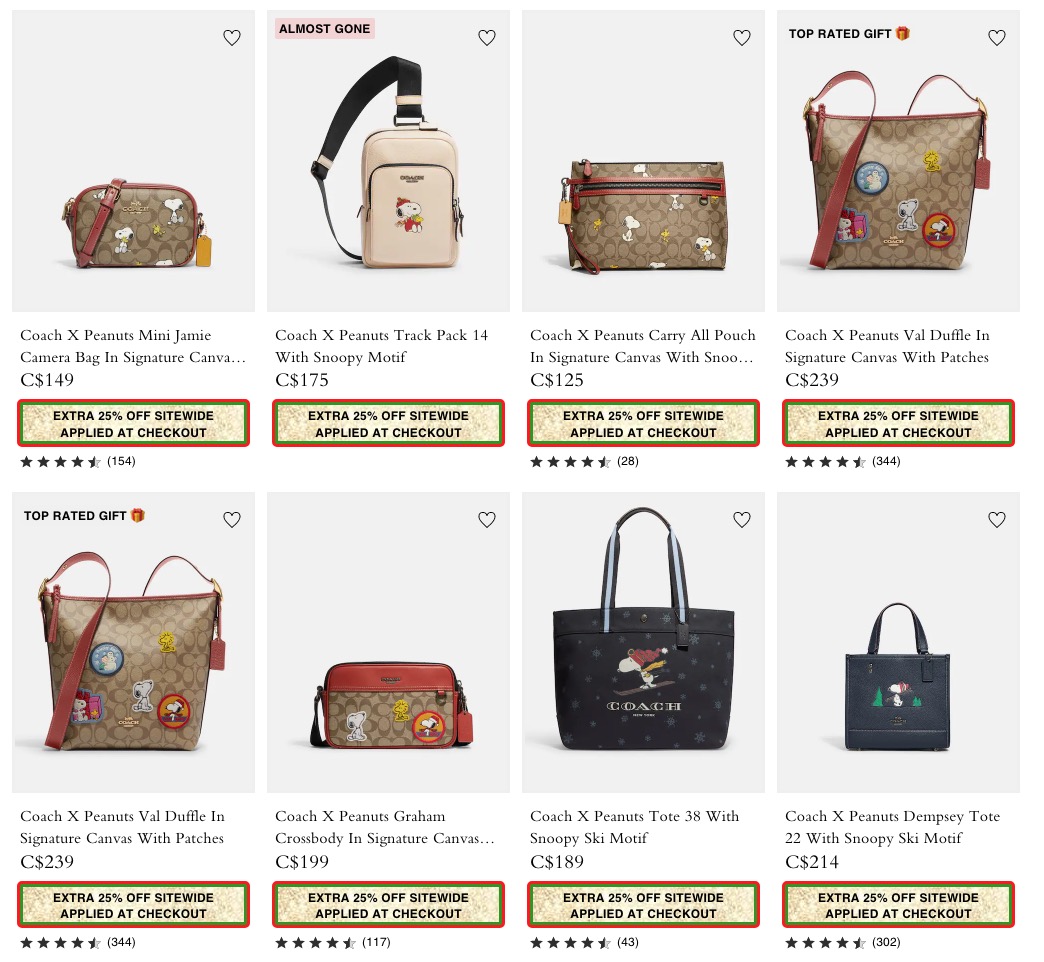Viewport: 1044px width, 962px height.
Task: Favorite the Graham Crossbody heart icon
Action: click(487, 519)
